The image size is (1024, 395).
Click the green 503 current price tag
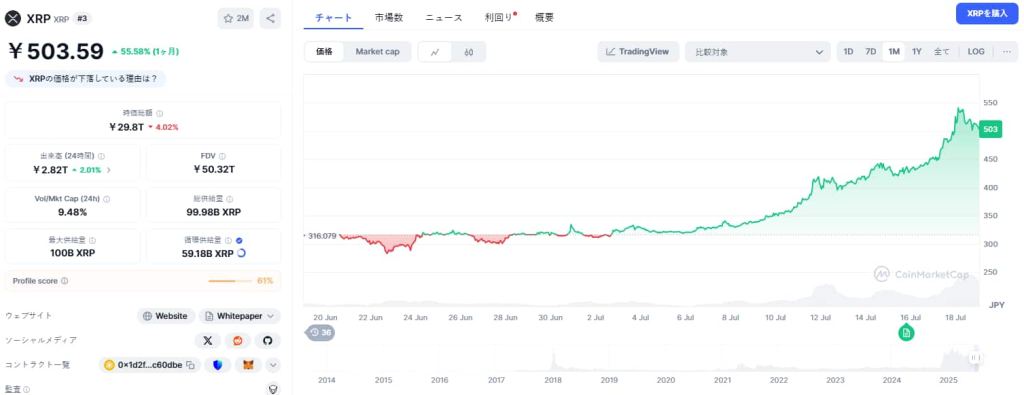[x=991, y=130]
